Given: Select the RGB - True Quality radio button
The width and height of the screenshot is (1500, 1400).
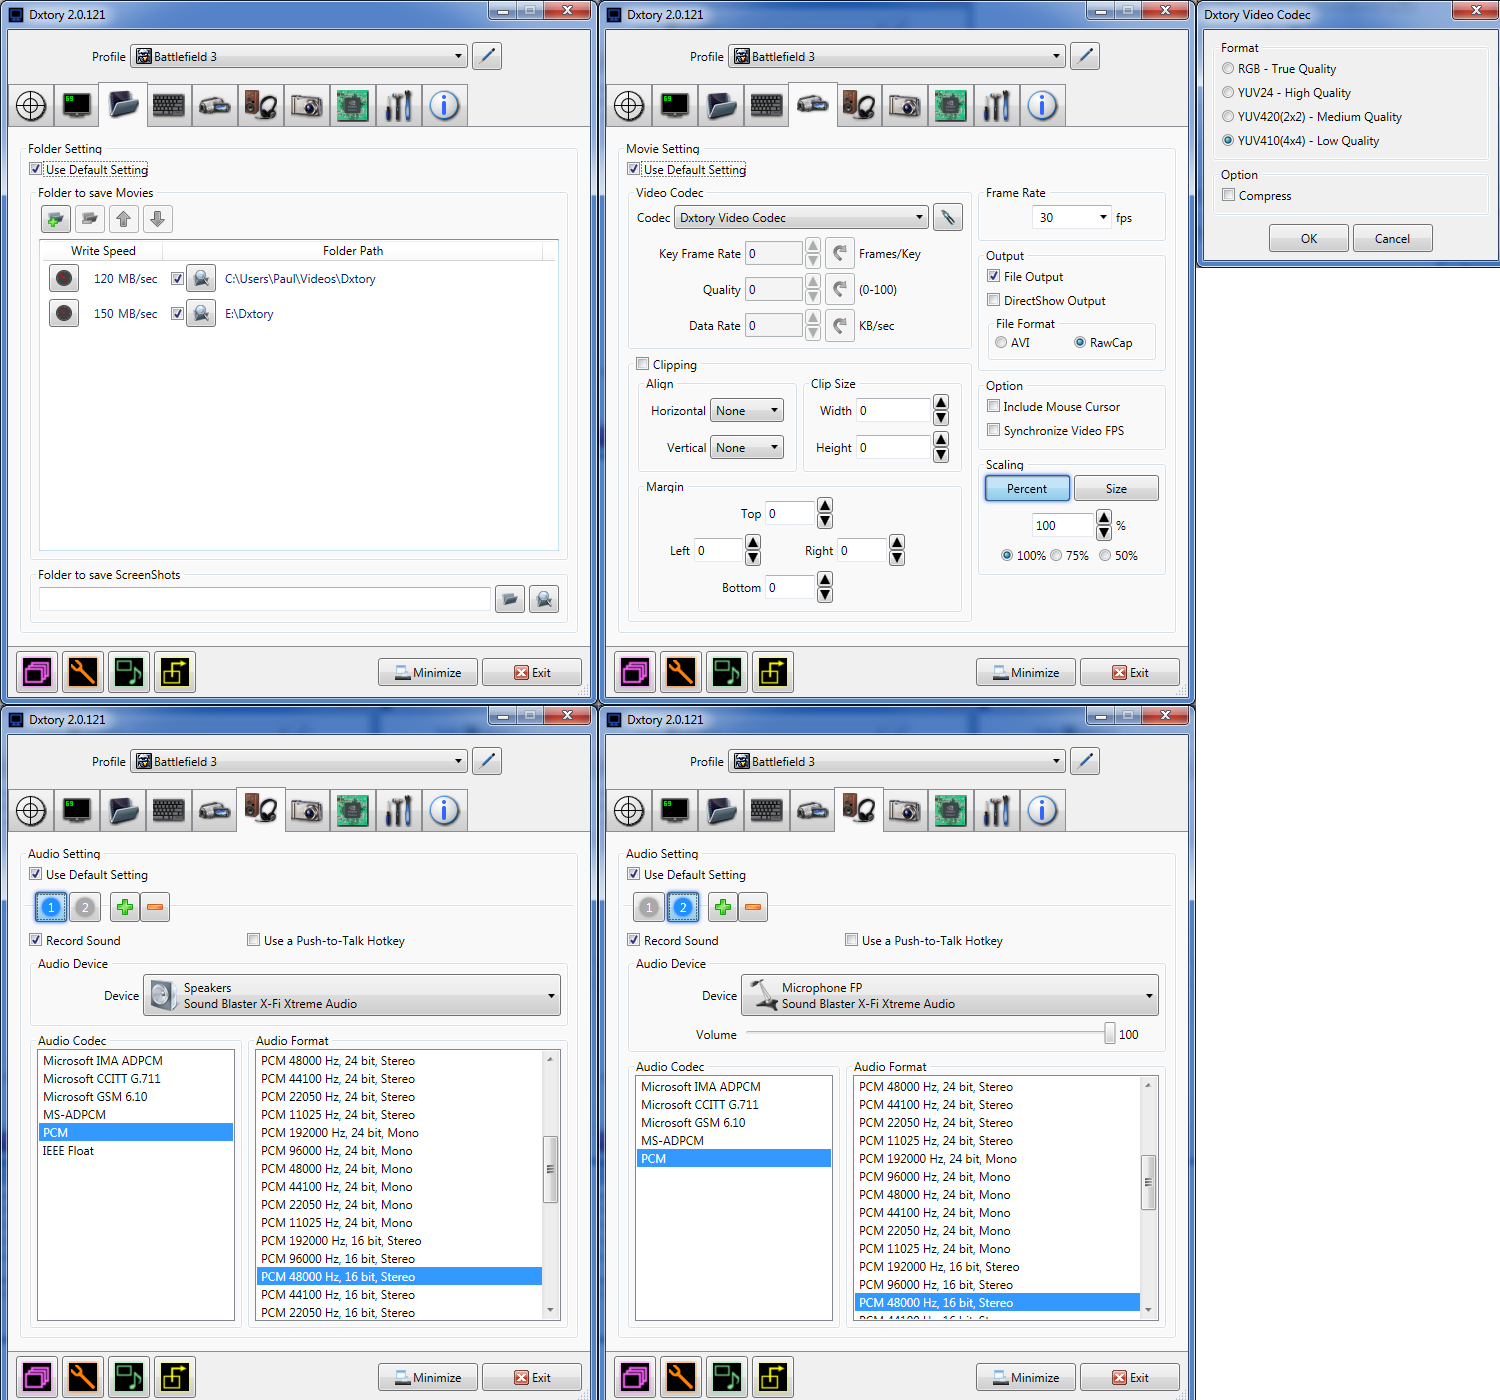Looking at the screenshot, I should 1228,69.
